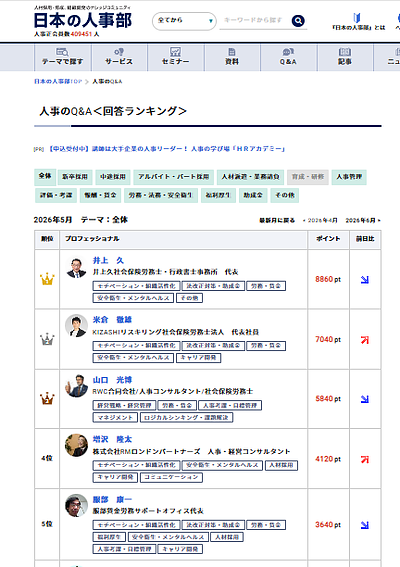Click the silver crown rank icon
Image resolution: width=400 pixels, height=567 pixels.
tap(47, 339)
